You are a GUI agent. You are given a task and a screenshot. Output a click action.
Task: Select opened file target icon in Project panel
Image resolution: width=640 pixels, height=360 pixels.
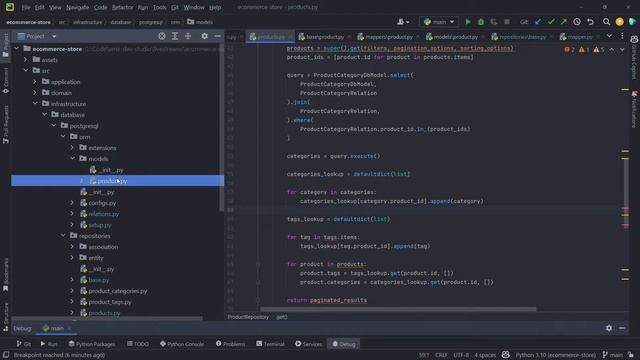point(162,36)
